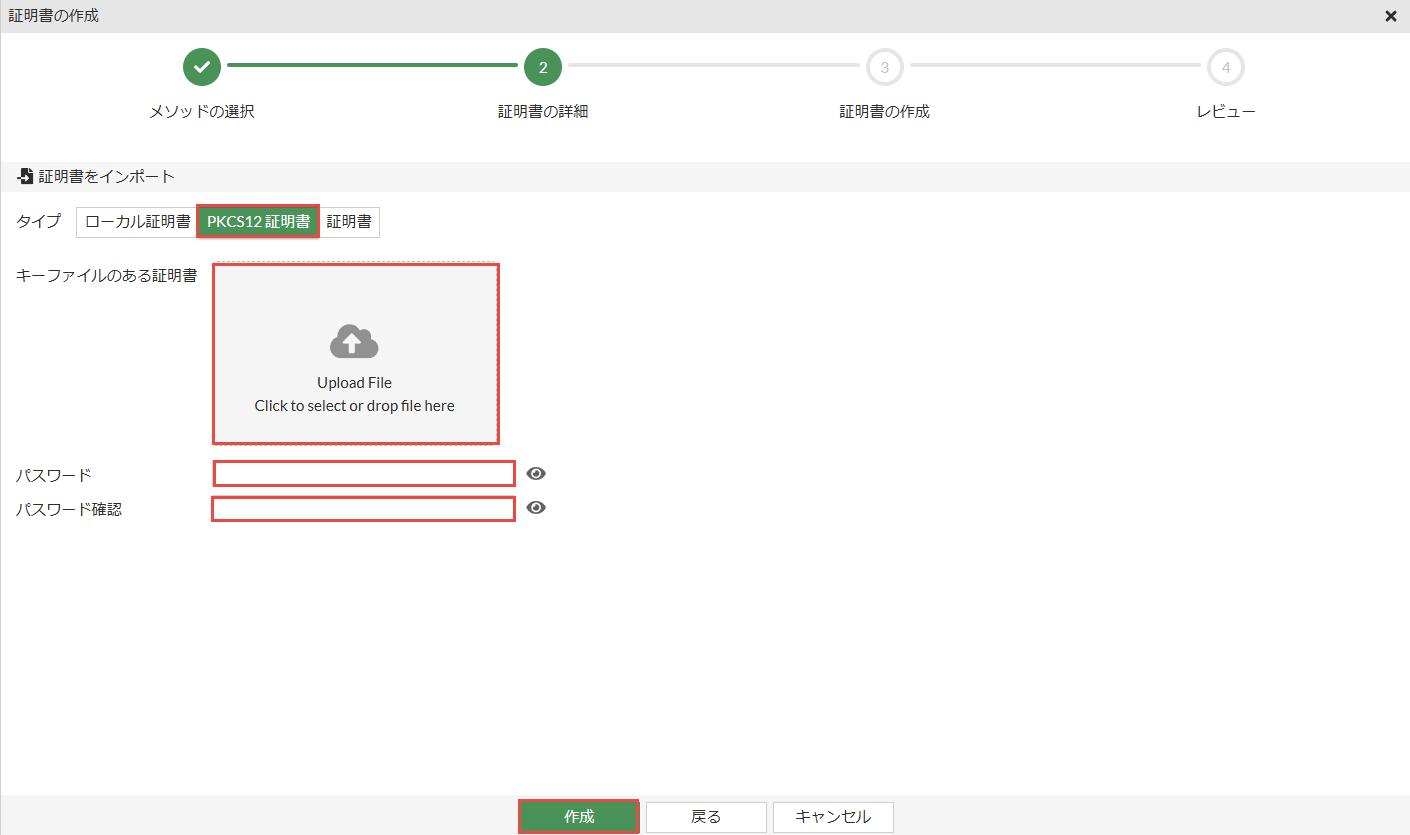Cancel the wizard via キャンセル button
The image size is (1410, 835).
click(833, 817)
